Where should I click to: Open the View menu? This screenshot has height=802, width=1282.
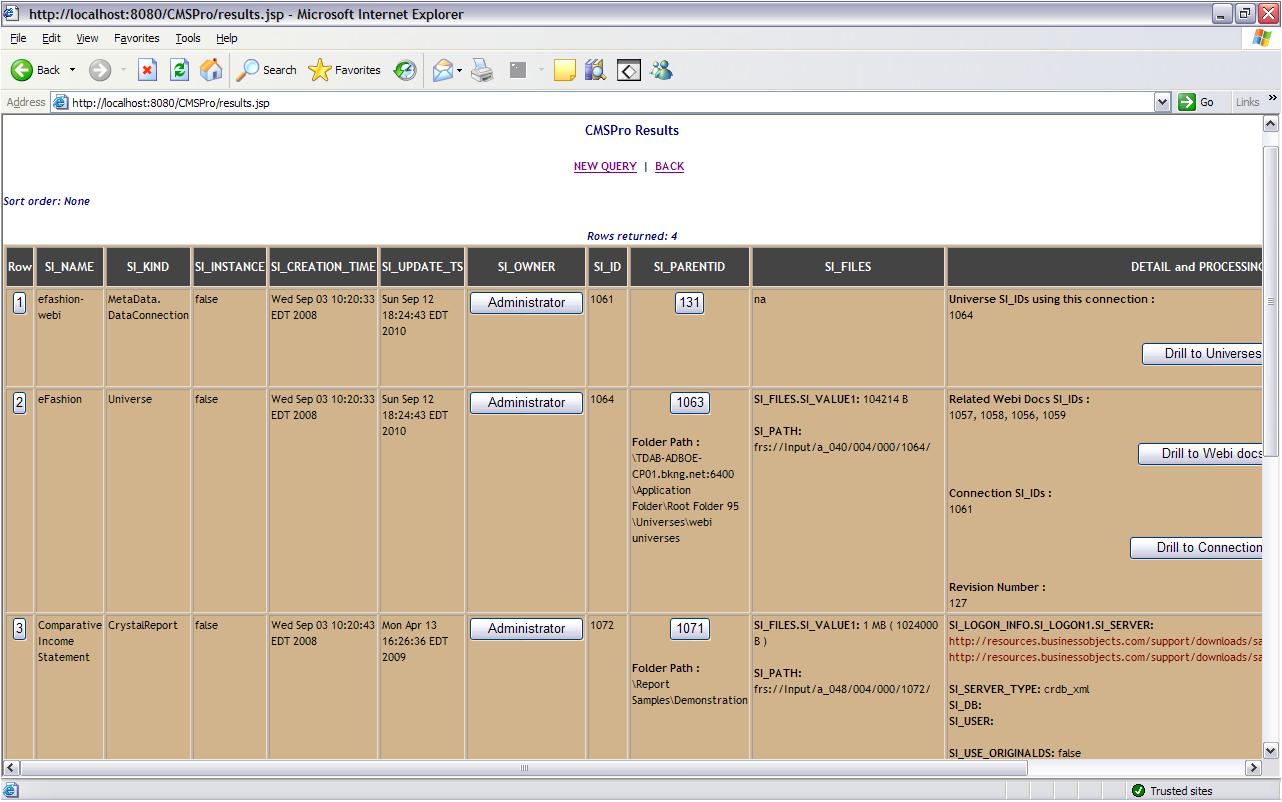87,38
